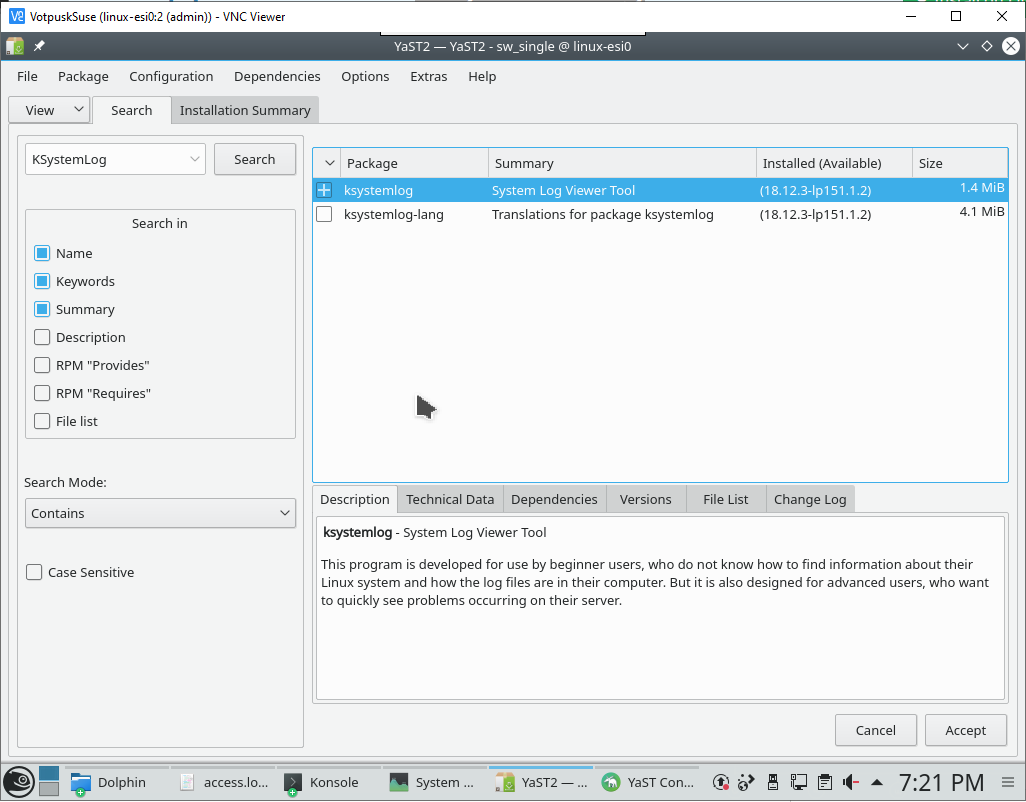Switch to the Dependencies detail tab
This screenshot has height=802, width=1026.
pyautogui.click(x=554, y=499)
